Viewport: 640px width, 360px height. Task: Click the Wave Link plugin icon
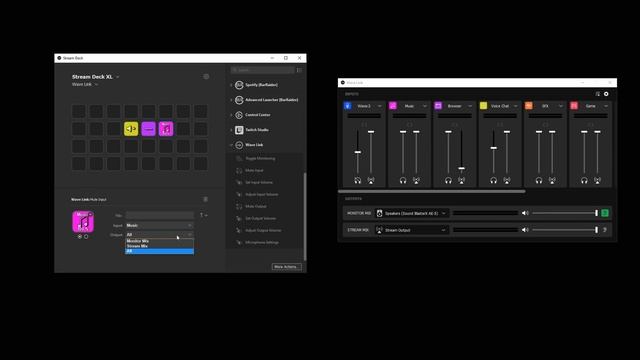(239, 145)
